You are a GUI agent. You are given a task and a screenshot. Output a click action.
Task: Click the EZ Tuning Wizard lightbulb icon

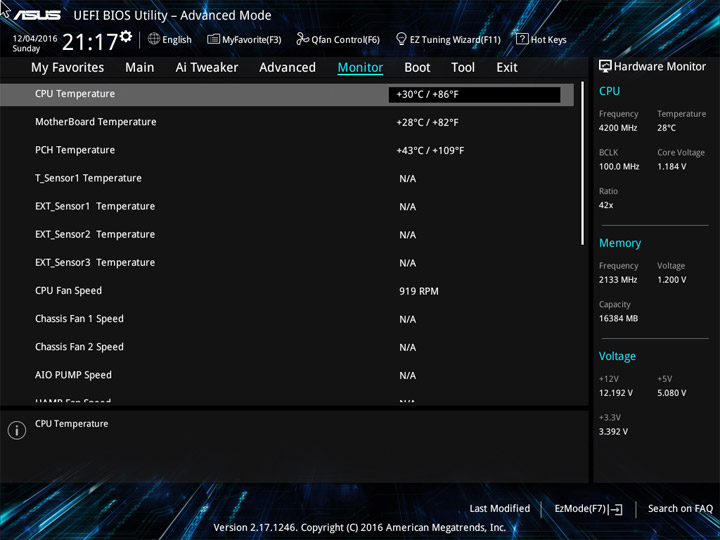point(401,39)
